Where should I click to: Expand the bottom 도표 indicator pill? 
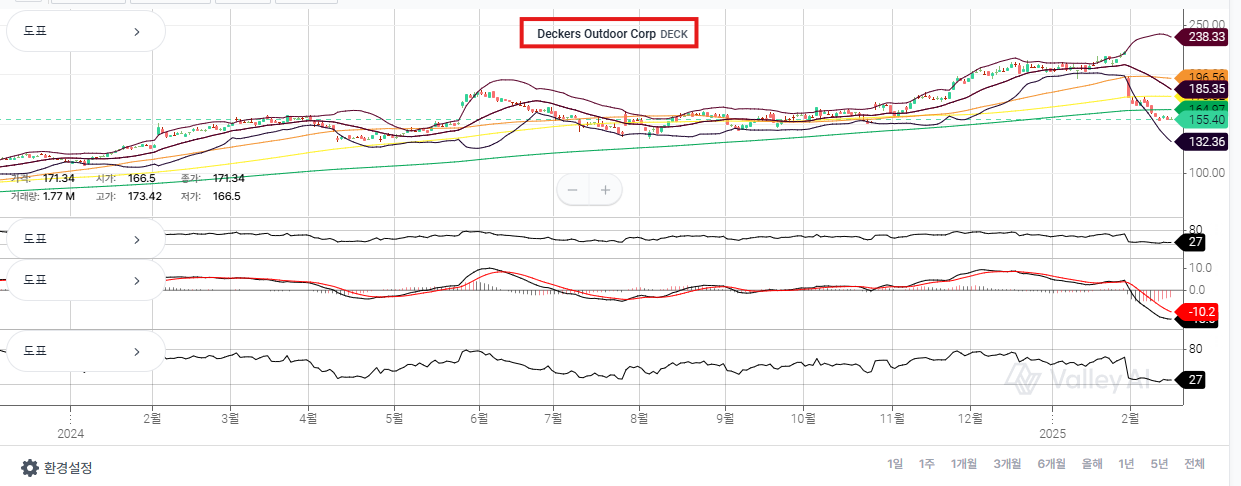click(x=85, y=351)
